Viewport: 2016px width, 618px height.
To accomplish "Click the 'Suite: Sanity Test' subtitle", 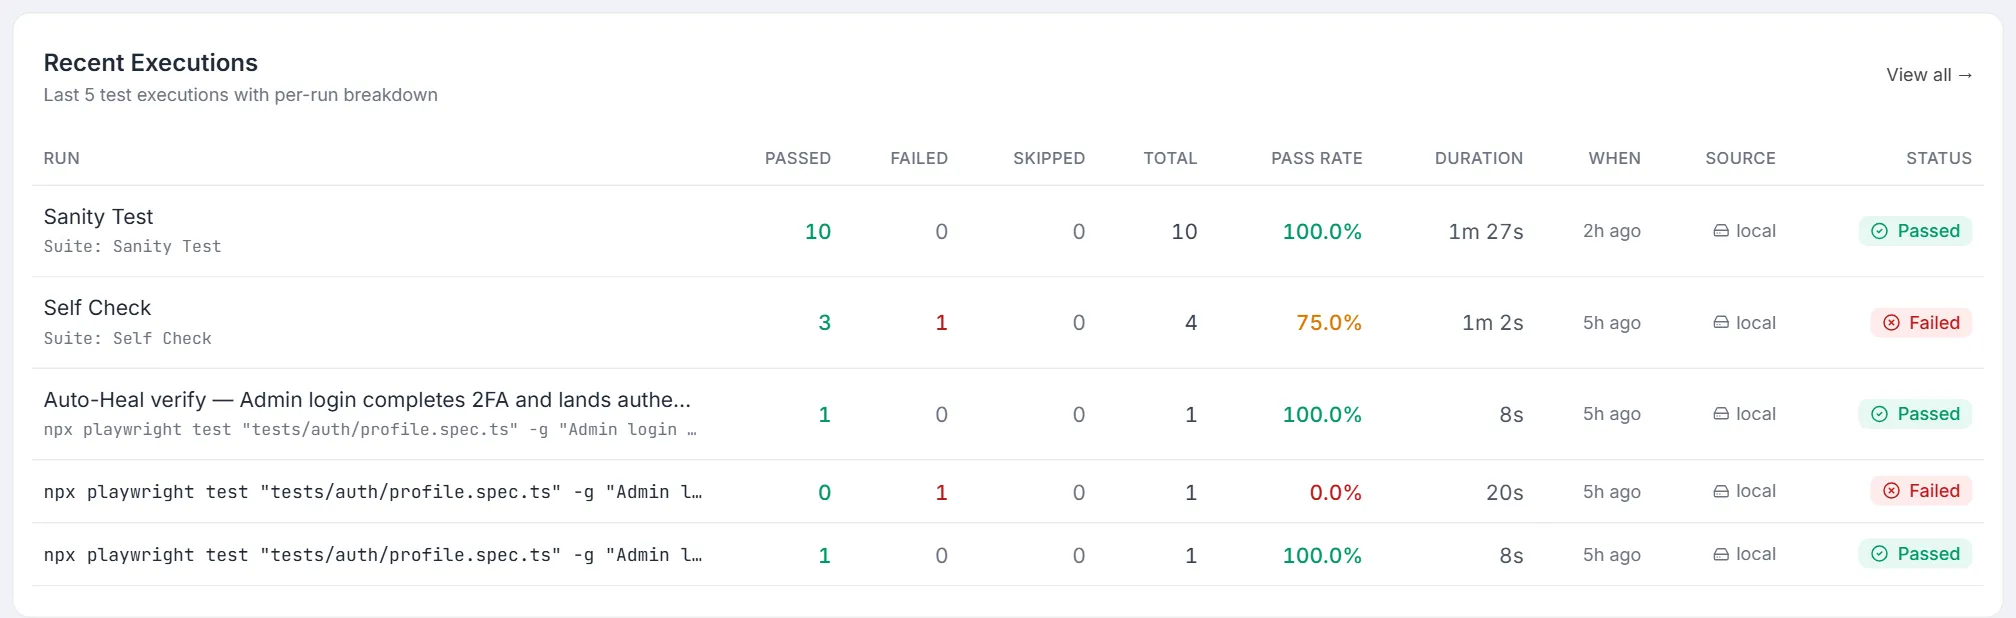I will point(132,247).
